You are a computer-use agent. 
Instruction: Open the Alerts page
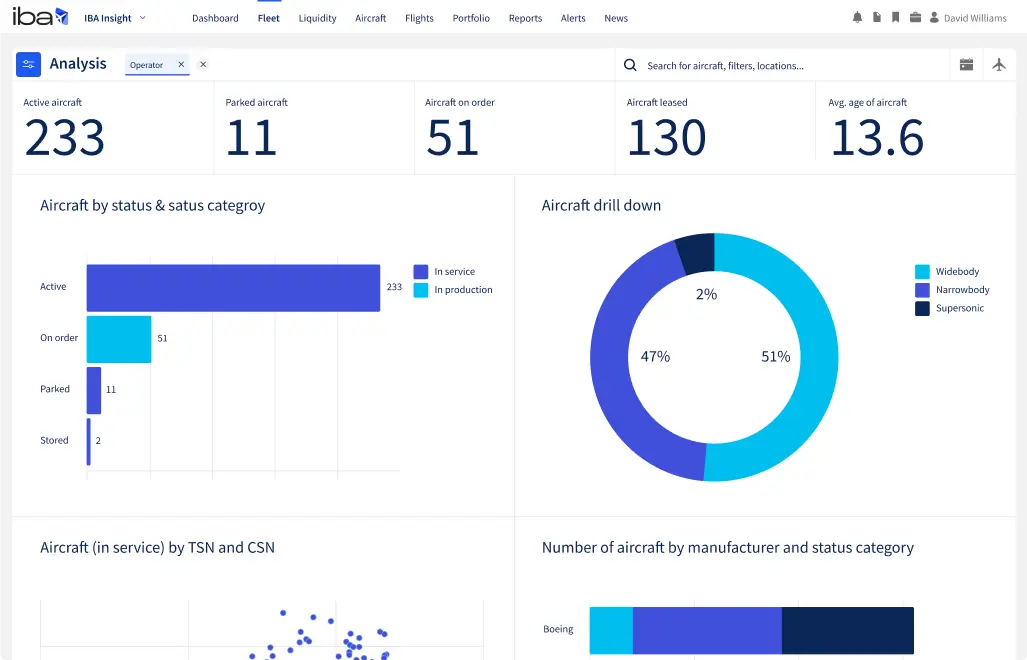tap(572, 17)
